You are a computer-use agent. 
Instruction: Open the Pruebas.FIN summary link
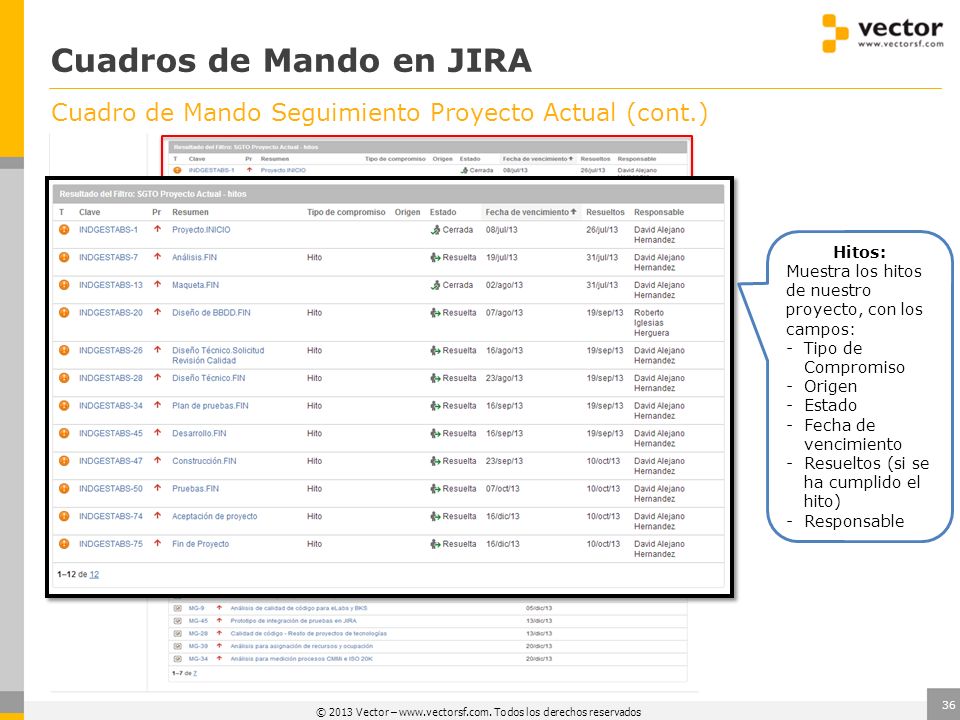pos(195,489)
